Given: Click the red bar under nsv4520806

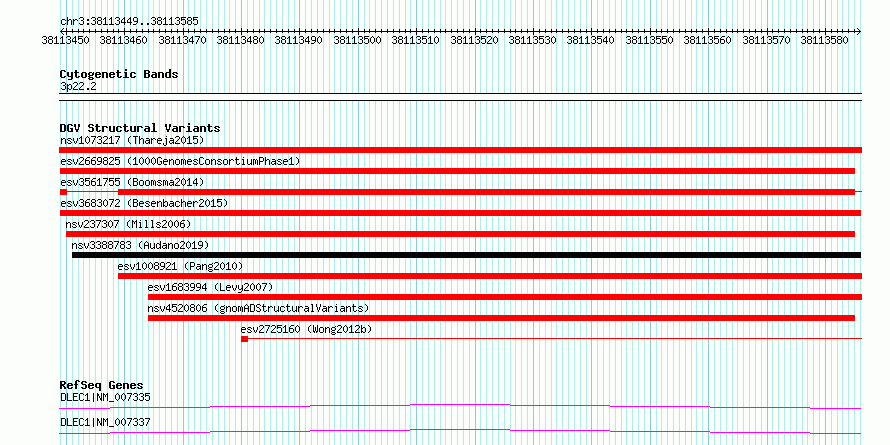Looking at the screenshot, I should [x=501, y=318].
